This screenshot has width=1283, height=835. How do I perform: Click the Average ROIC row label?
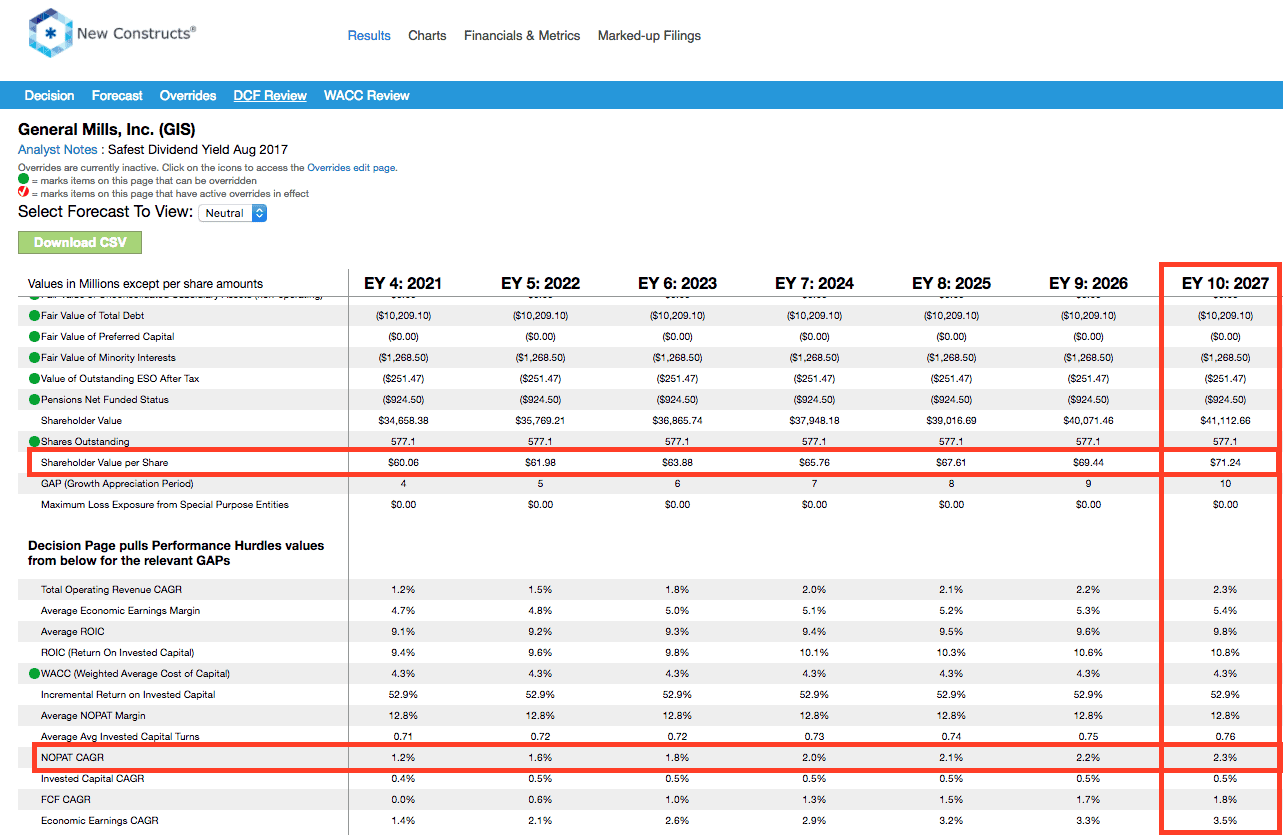pyautogui.click(x=72, y=631)
